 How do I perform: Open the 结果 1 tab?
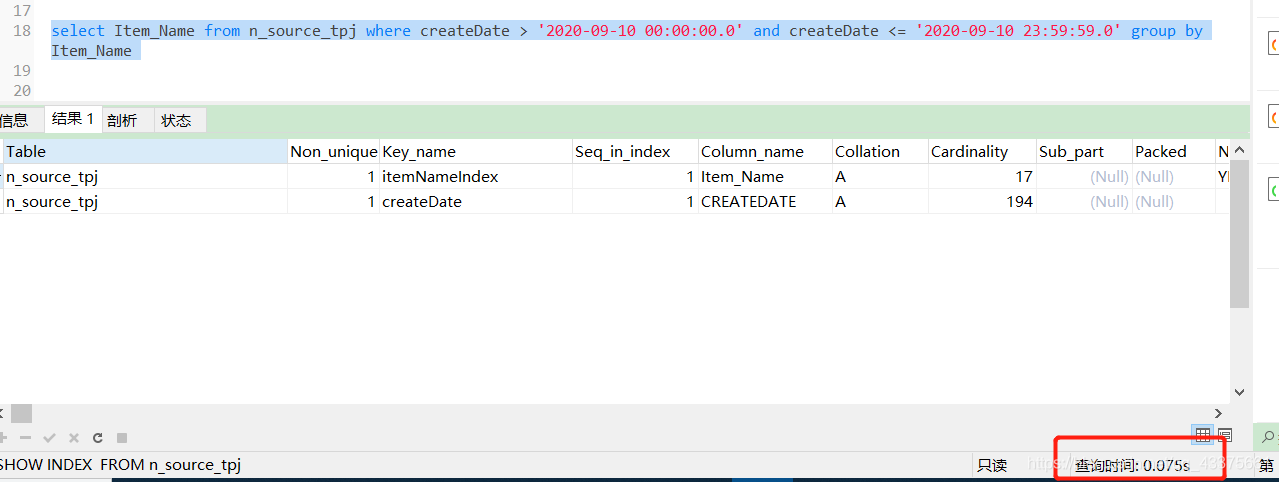click(73, 119)
